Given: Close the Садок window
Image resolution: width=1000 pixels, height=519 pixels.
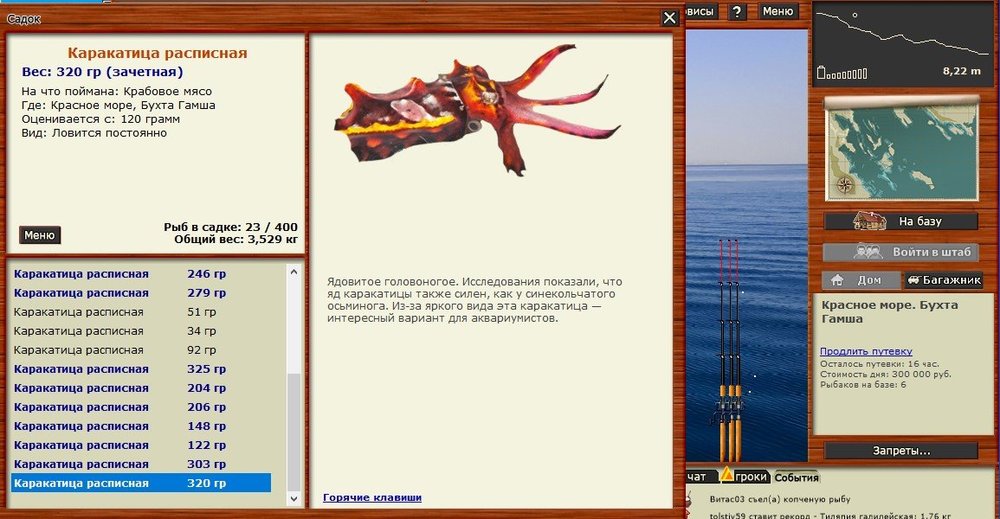Looking at the screenshot, I should 670,17.
